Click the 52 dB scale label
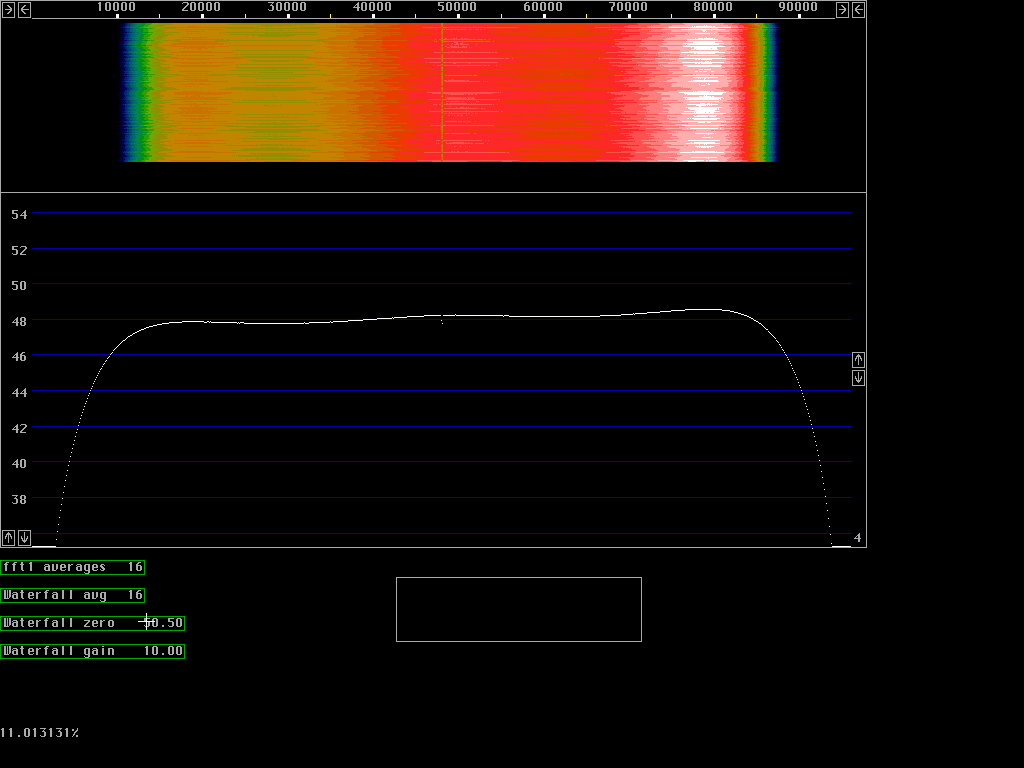Viewport: 1024px width, 768px height. (20, 250)
